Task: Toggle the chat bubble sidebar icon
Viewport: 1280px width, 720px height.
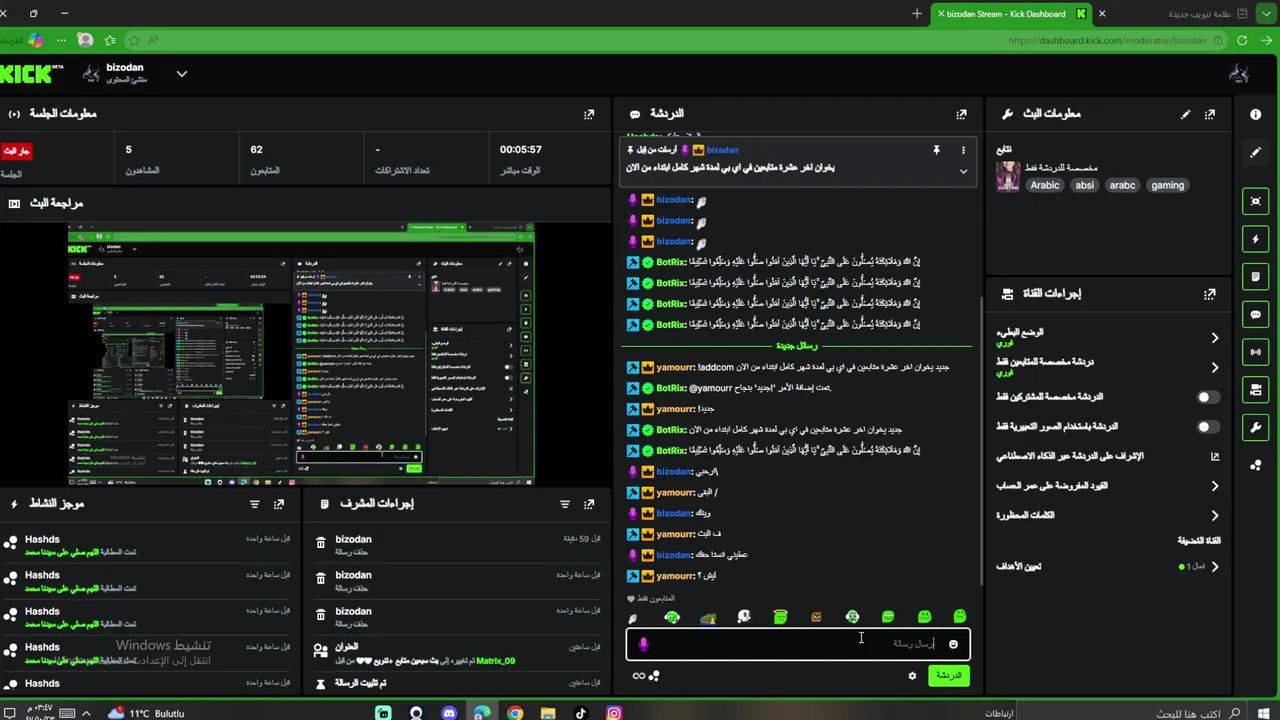Action: point(1256,314)
